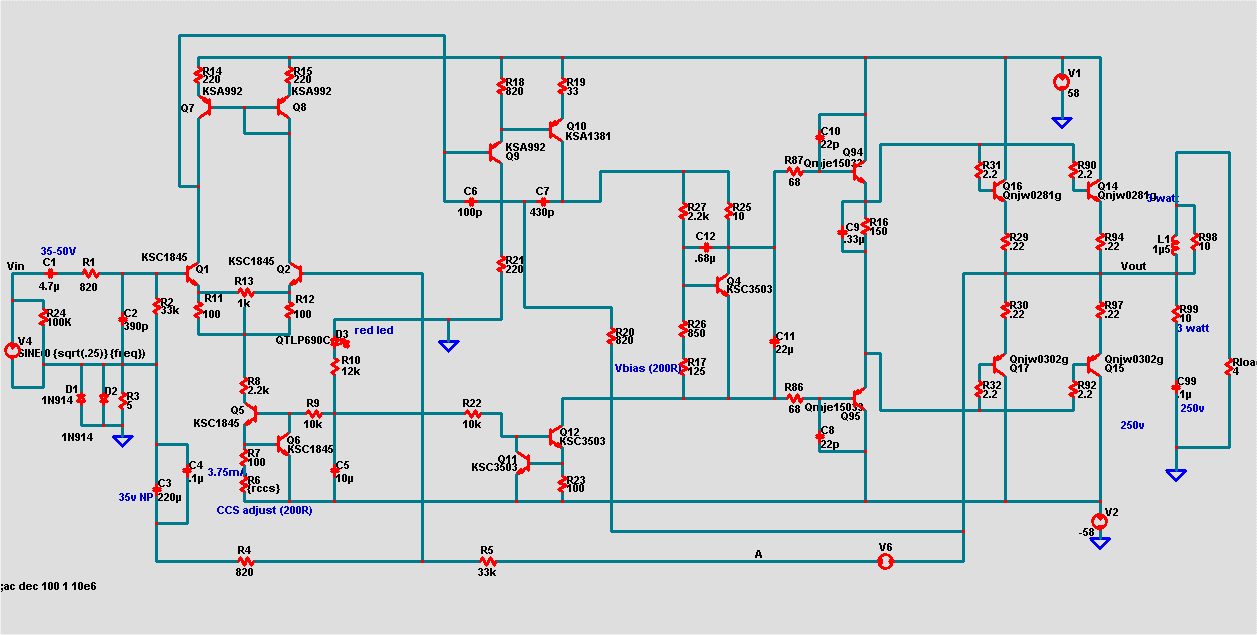The width and height of the screenshot is (1257, 635).
Task: Select resistor R22 10k
Action: click(x=472, y=413)
